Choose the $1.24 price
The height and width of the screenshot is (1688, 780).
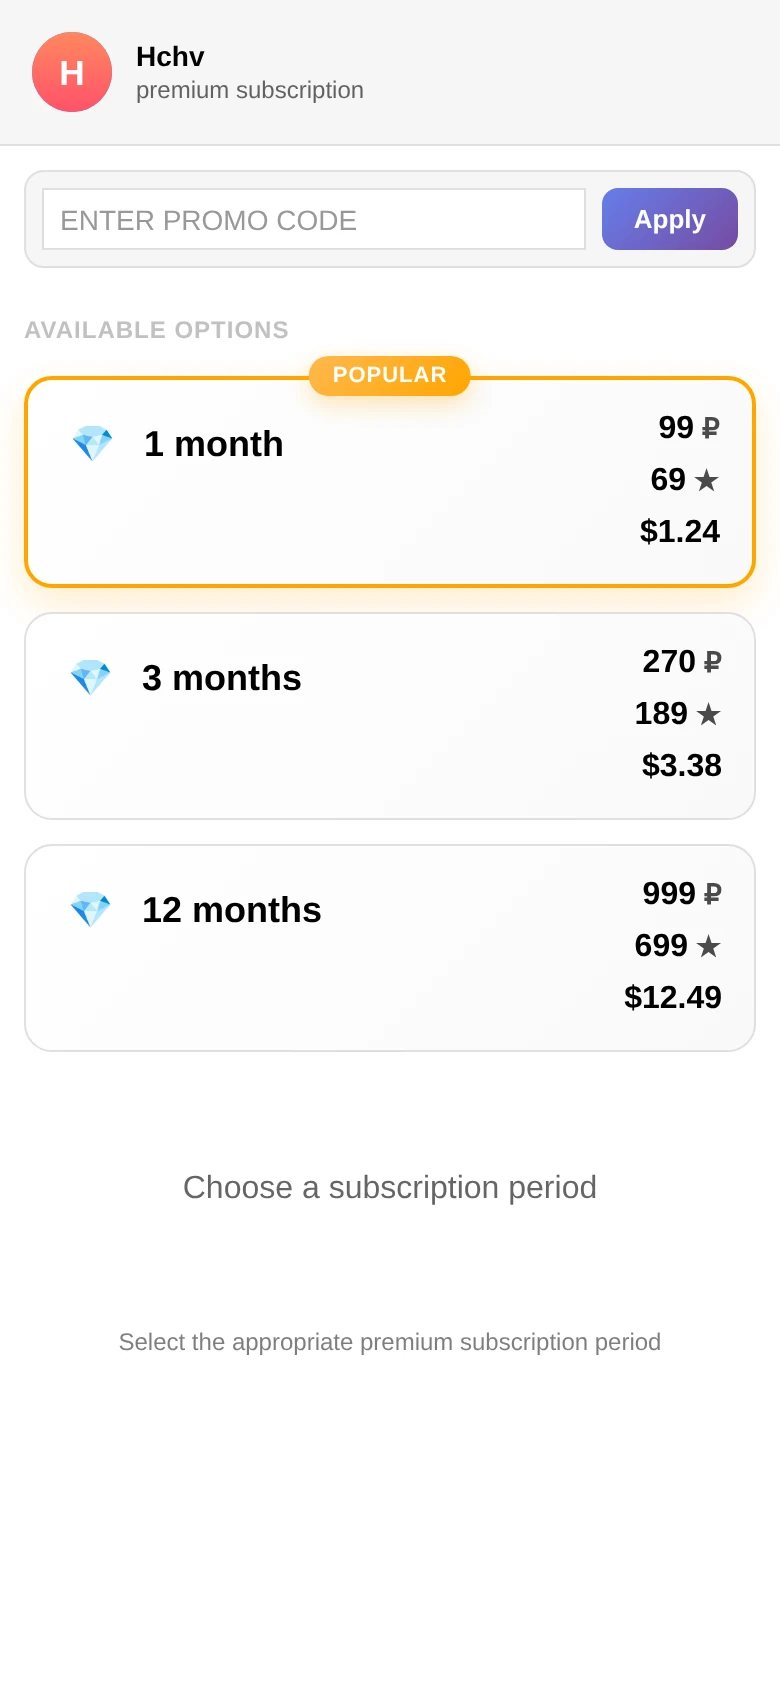pyautogui.click(x=680, y=531)
